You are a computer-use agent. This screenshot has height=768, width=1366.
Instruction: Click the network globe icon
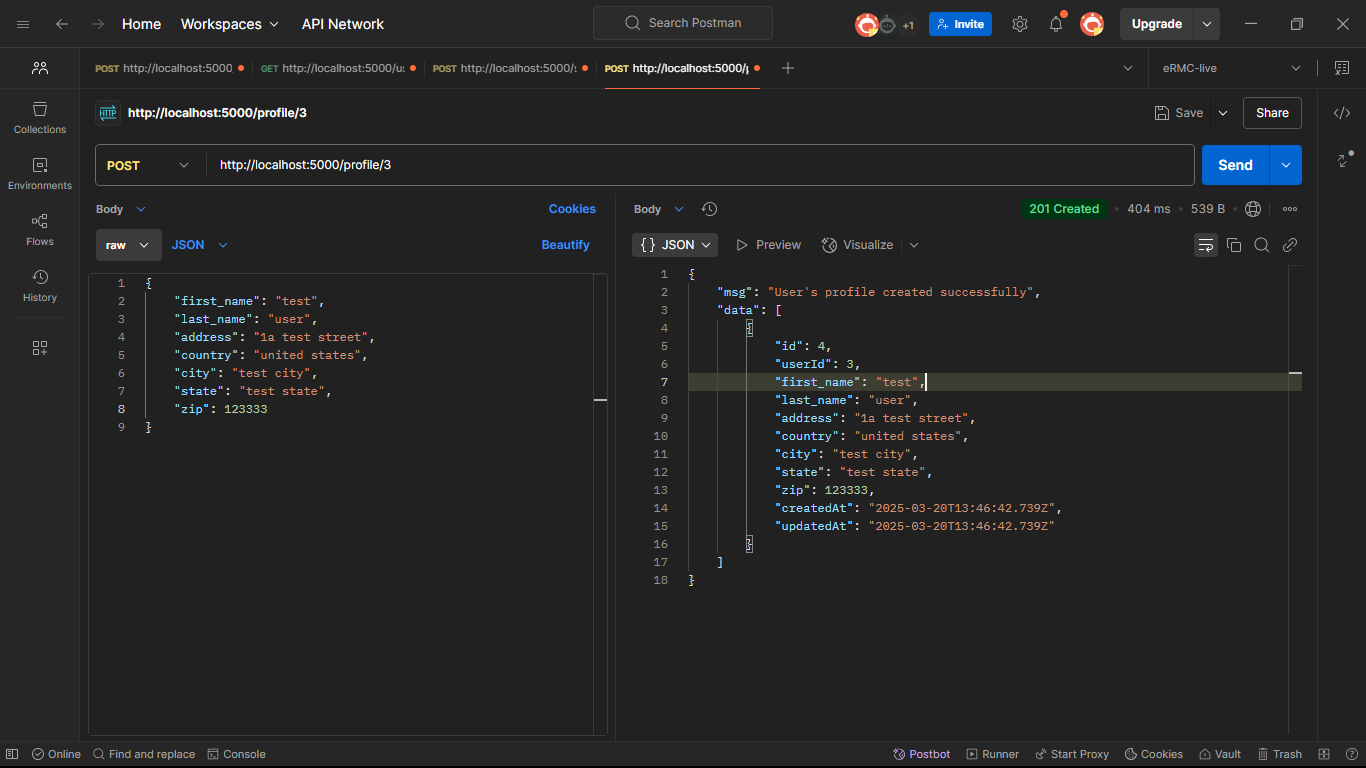[1253, 209]
